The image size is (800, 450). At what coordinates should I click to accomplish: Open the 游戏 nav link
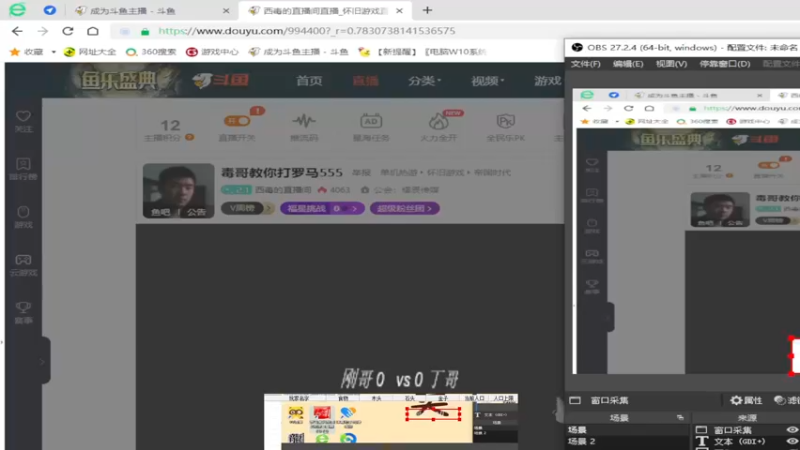pos(547,81)
